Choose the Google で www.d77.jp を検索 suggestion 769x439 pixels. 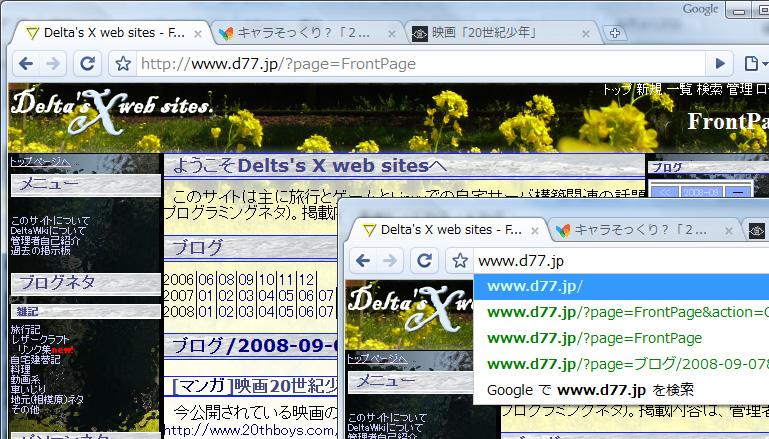pyautogui.click(x=590, y=390)
